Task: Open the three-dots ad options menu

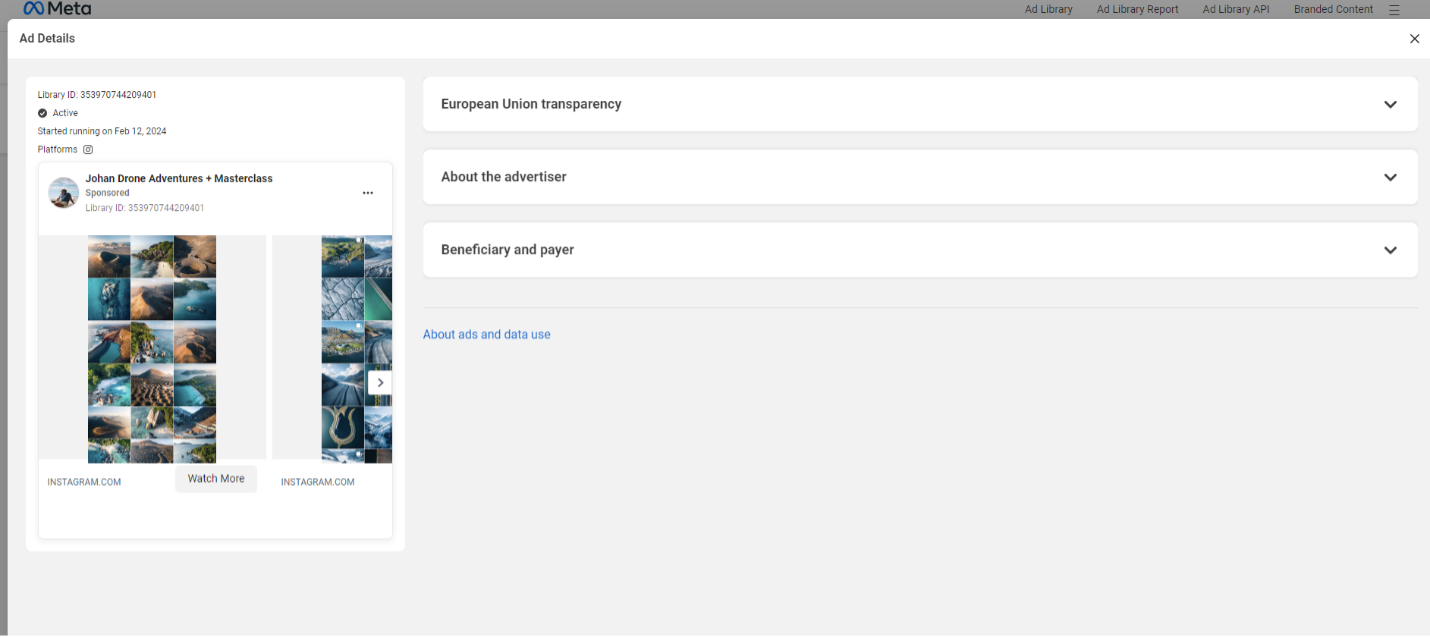Action: [368, 193]
